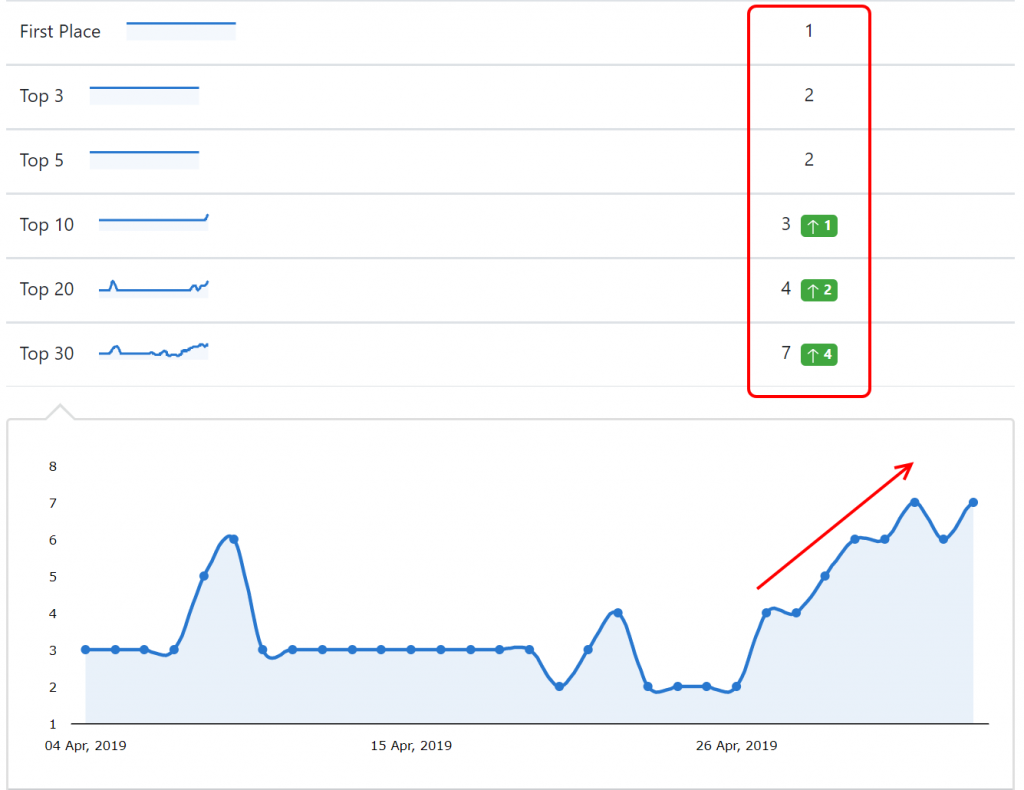Click the Top 10 count value 3
1024x790 pixels.
point(786,225)
